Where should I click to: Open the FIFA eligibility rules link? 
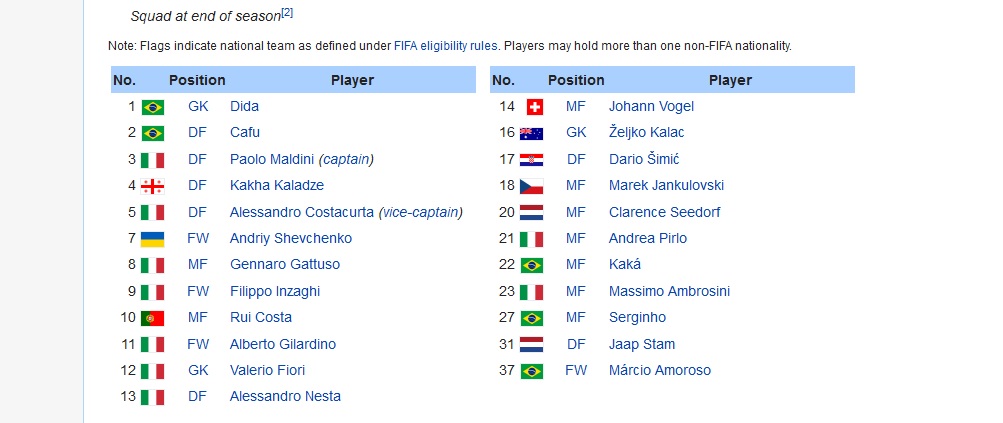coord(445,46)
